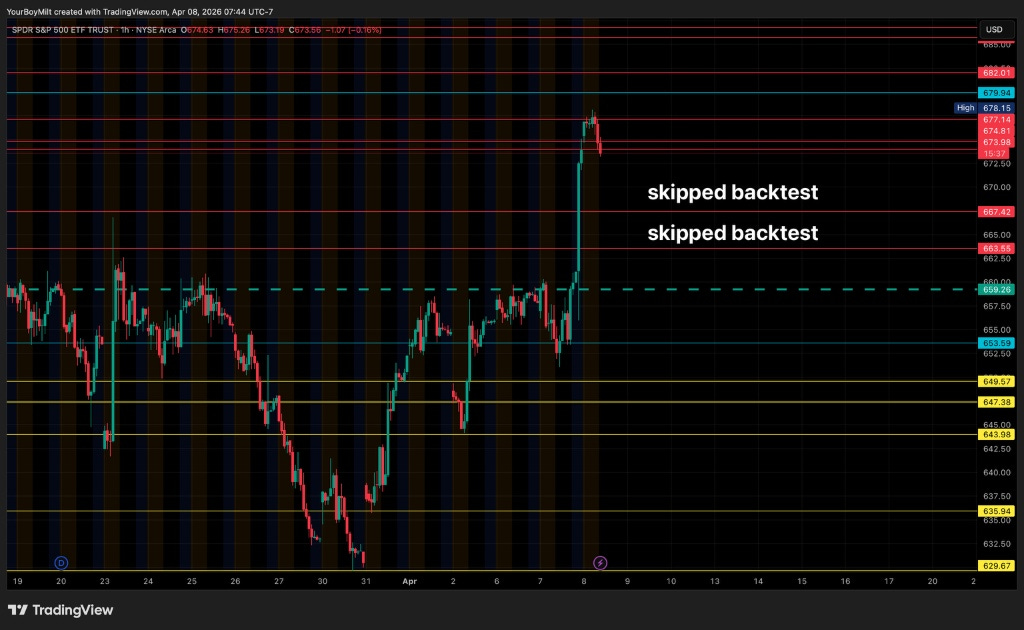Click the 1h interval label in the legend
Viewport: 1024px width, 630px height.
pyautogui.click(x=125, y=30)
